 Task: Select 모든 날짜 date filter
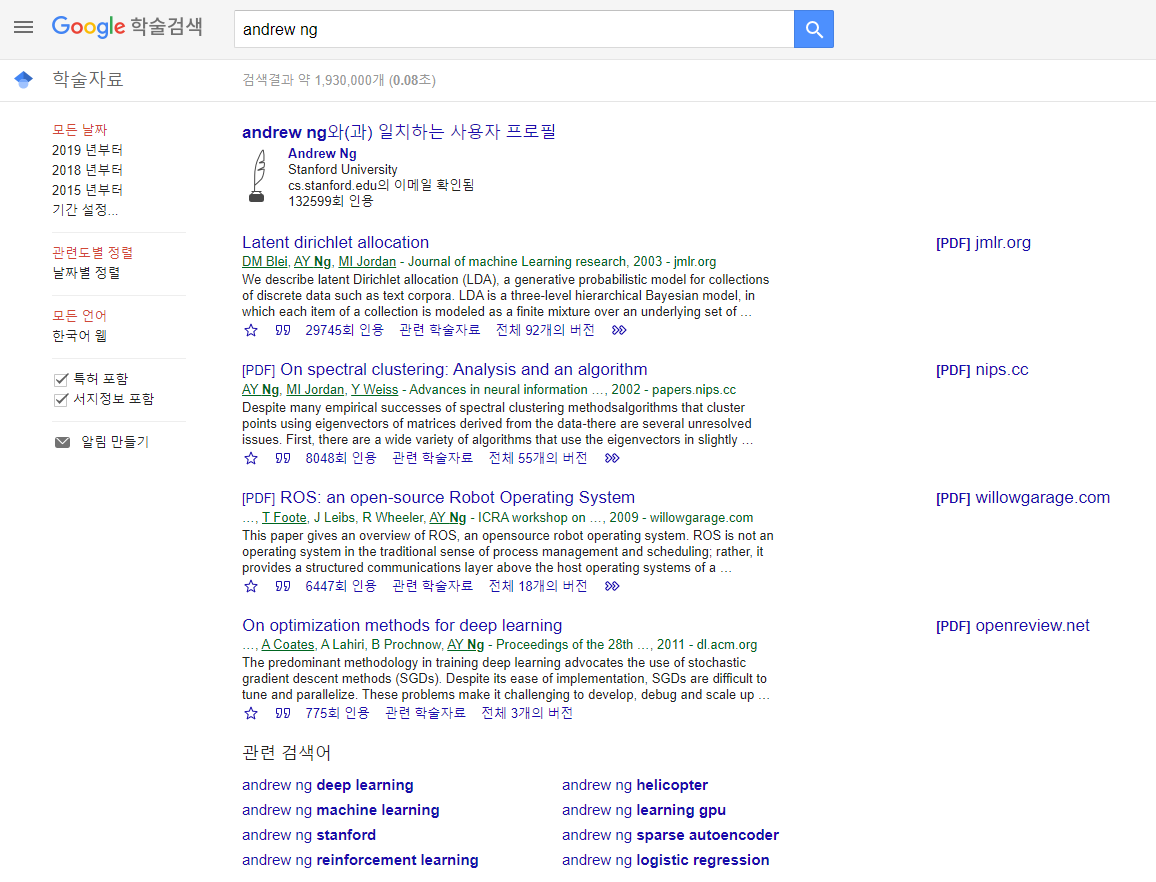pos(80,130)
